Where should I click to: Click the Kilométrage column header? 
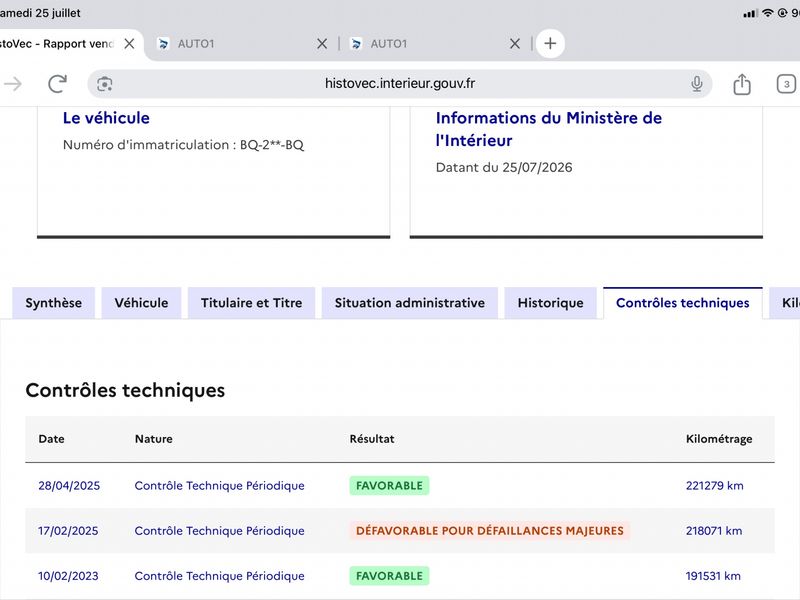719,439
